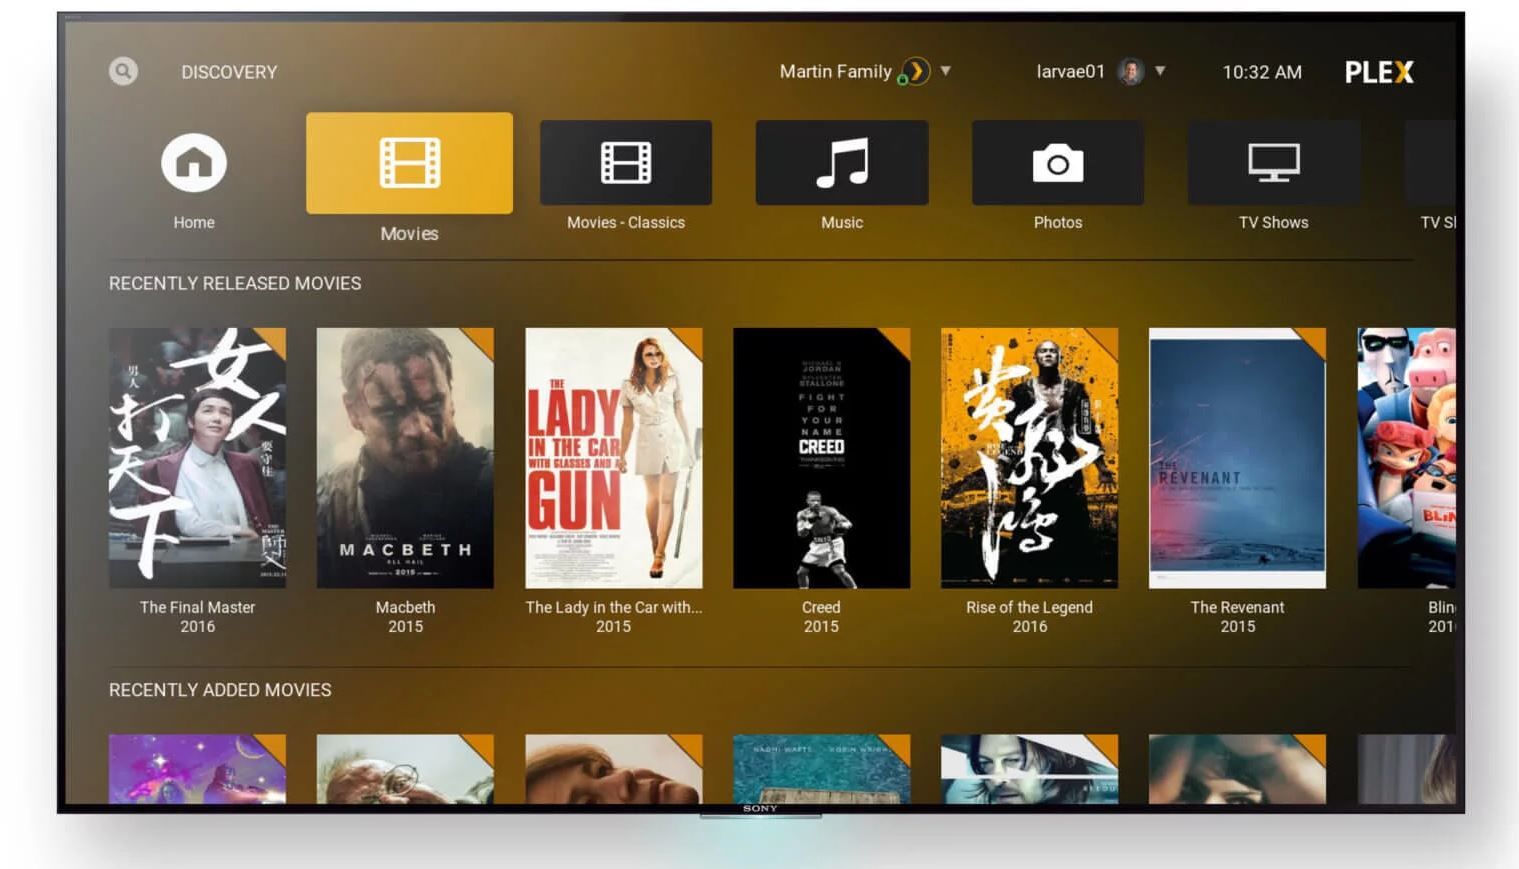1519x869 pixels.
Task: Click the DISCOVERY heading
Action: 229,71
